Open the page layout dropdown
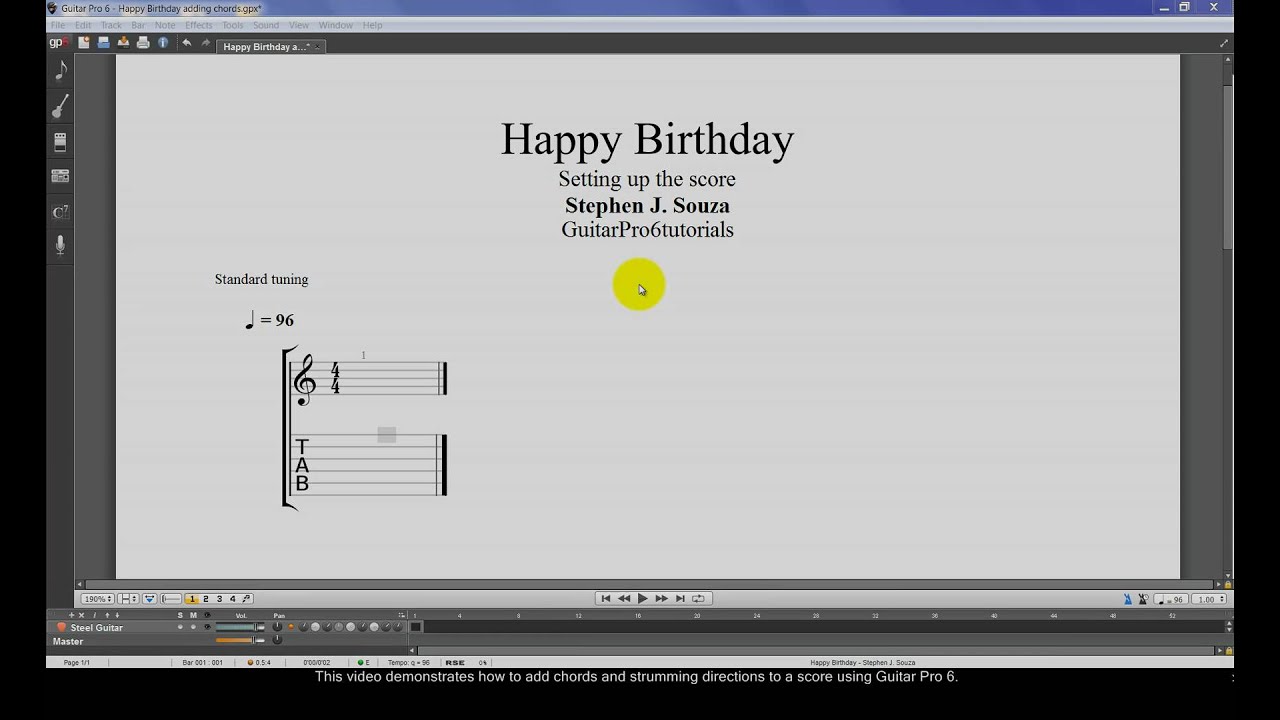 [x=129, y=599]
